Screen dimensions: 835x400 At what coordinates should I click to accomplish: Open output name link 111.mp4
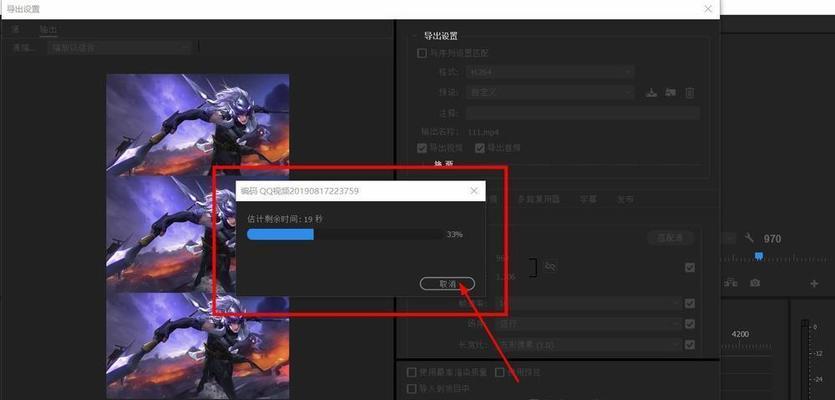(484, 132)
